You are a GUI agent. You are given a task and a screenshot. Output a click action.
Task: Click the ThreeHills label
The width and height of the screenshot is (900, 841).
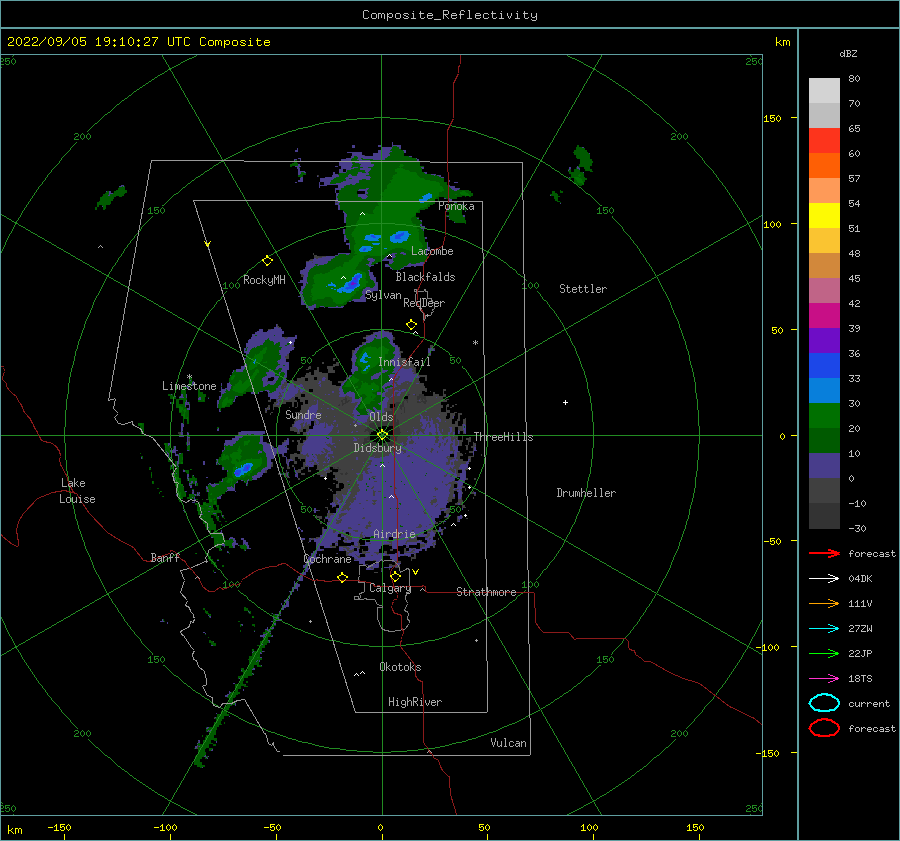(503, 437)
